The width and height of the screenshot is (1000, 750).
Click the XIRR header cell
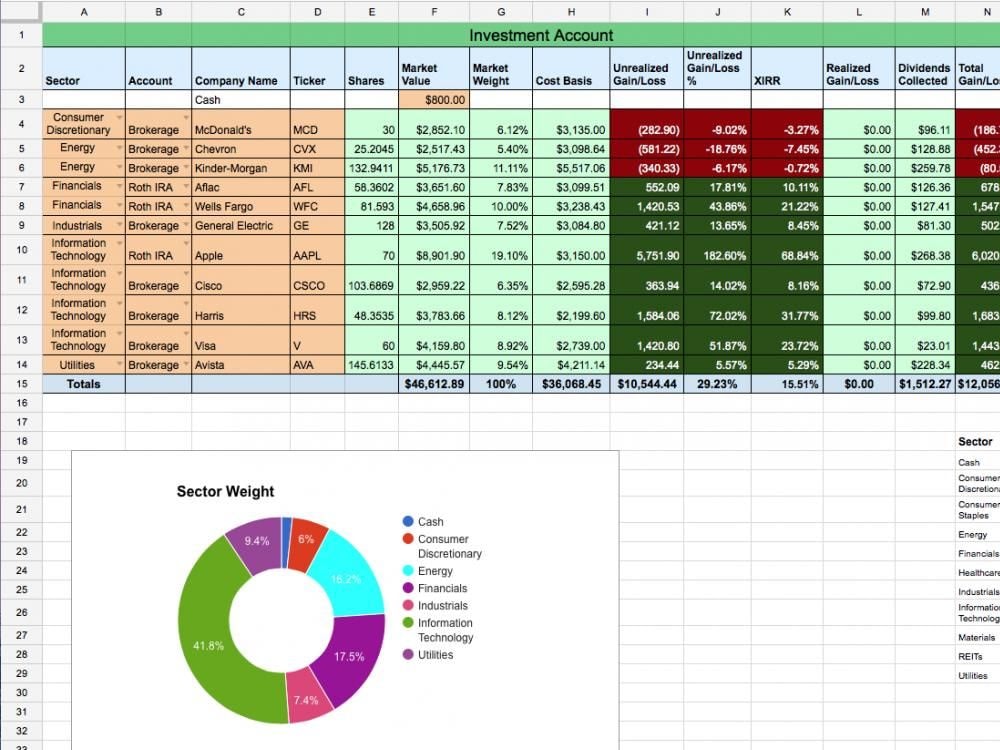pos(787,68)
